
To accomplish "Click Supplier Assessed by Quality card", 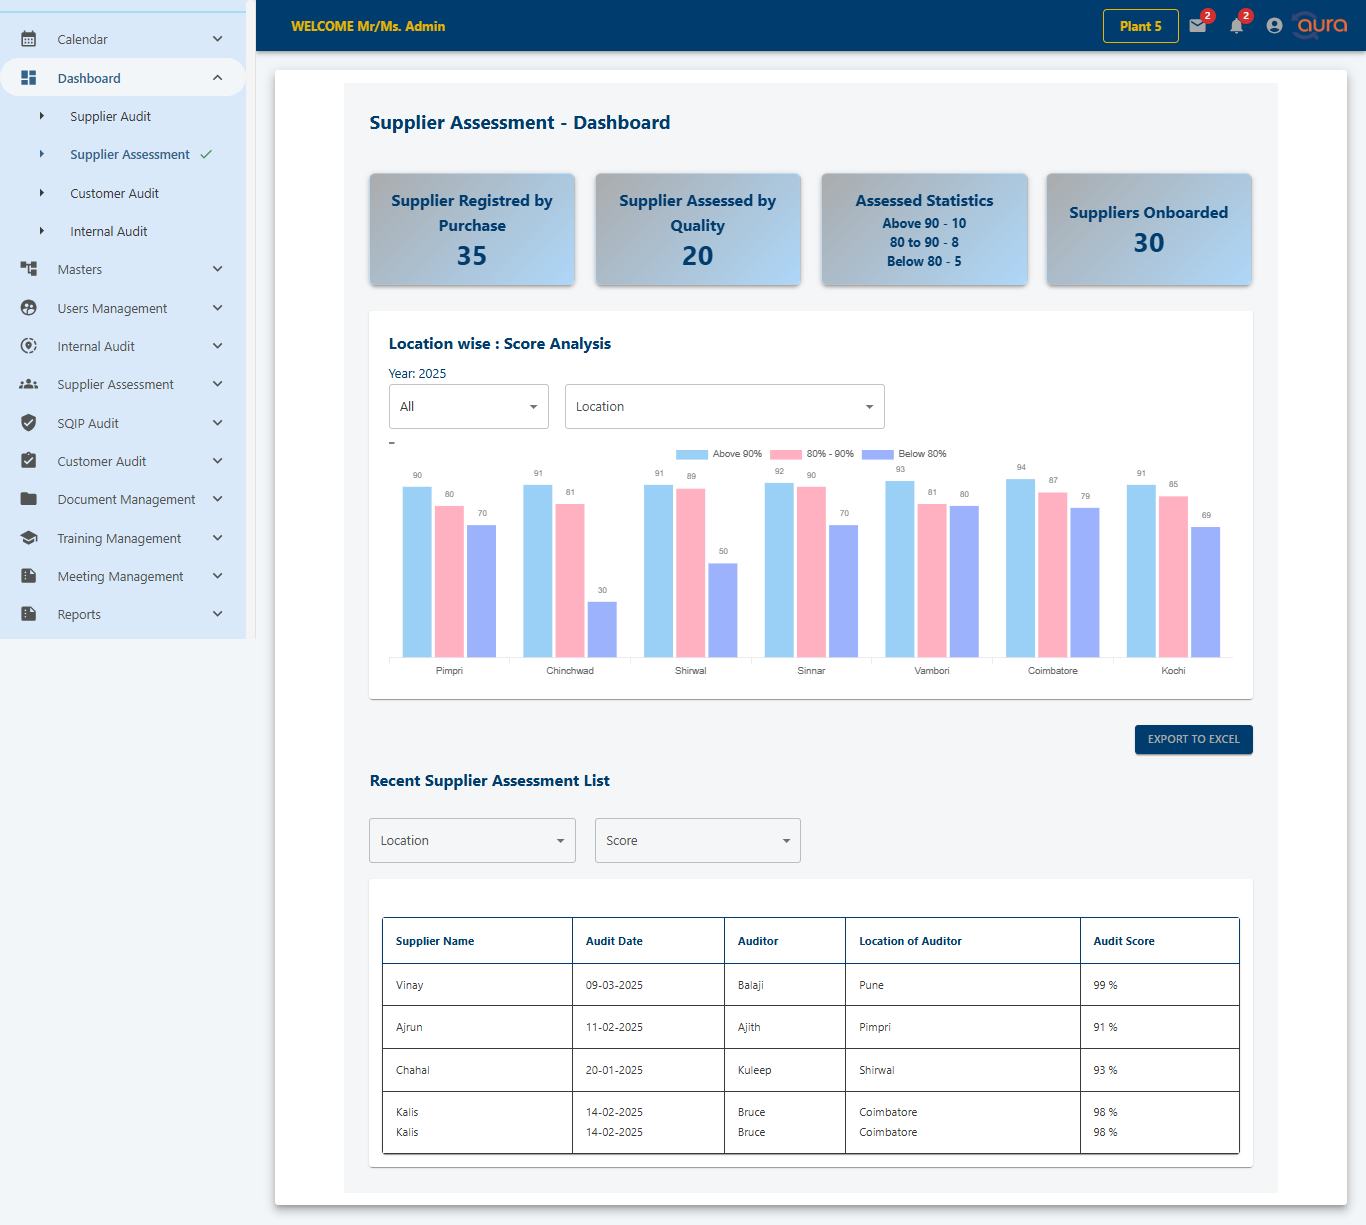I will click(698, 230).
